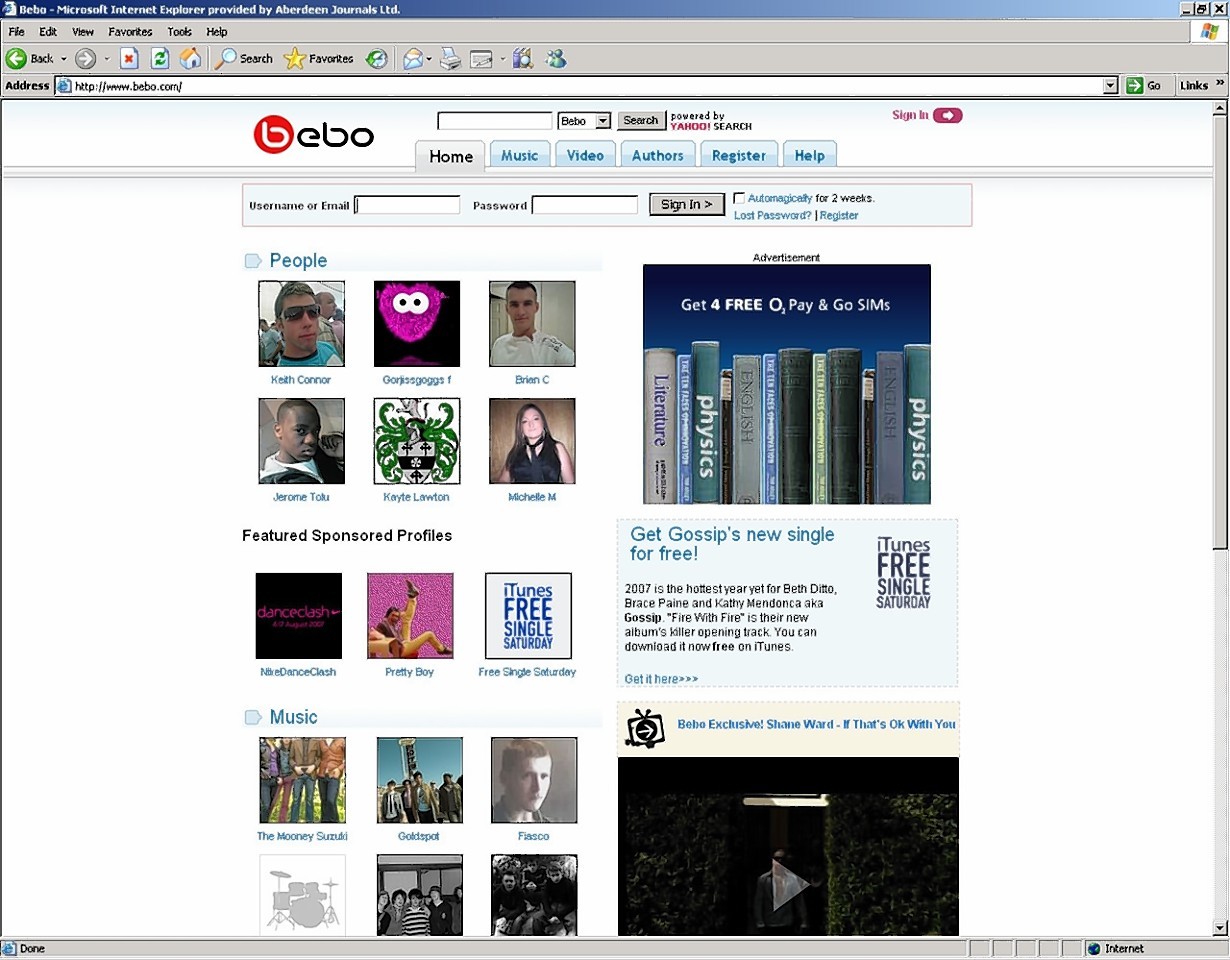
Task: Expand the Address bar dropdown
Action: [1110, 86]
